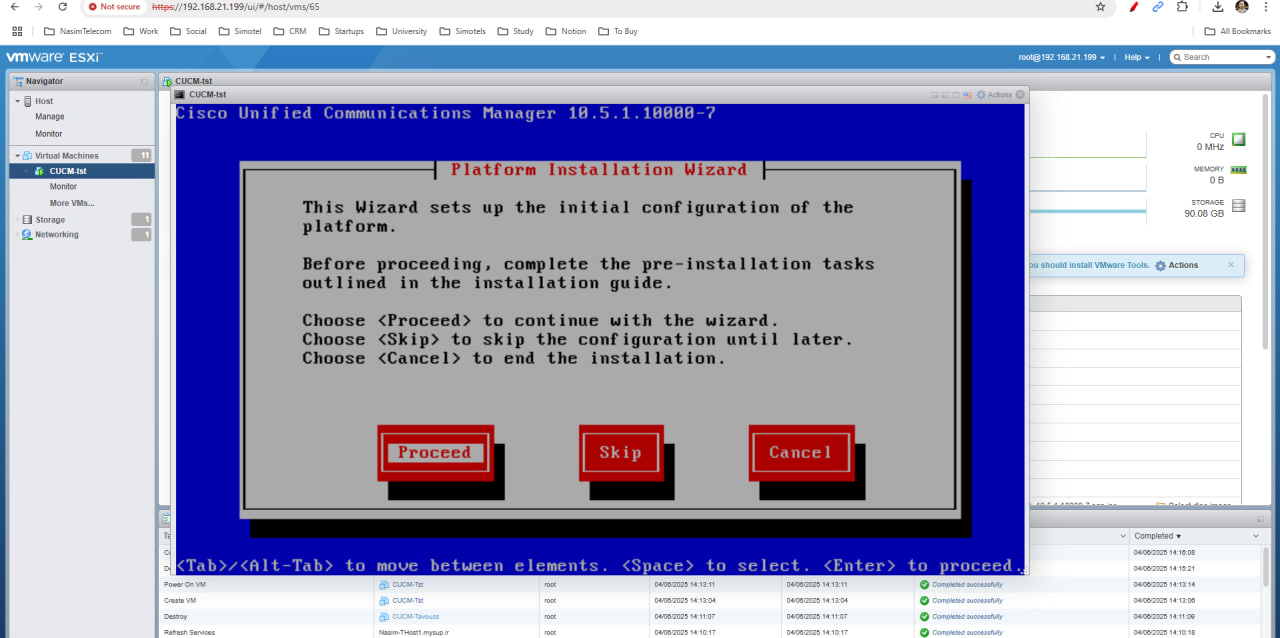This screenshot has height=638, width=1280.
Task: Click the console keyboard layout flag icon
Action: [968, 95]
